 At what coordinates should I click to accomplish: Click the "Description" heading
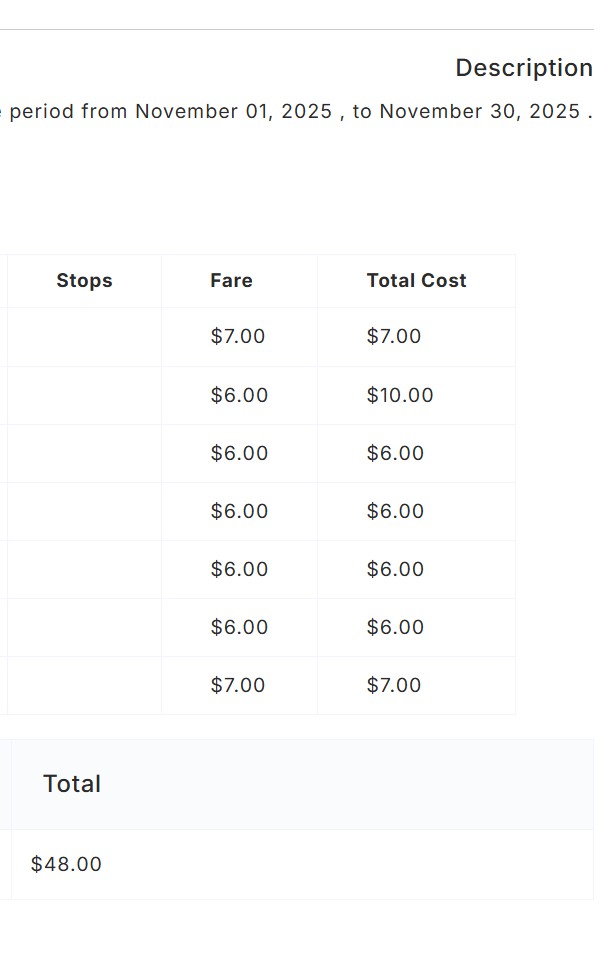pos(523,68)
